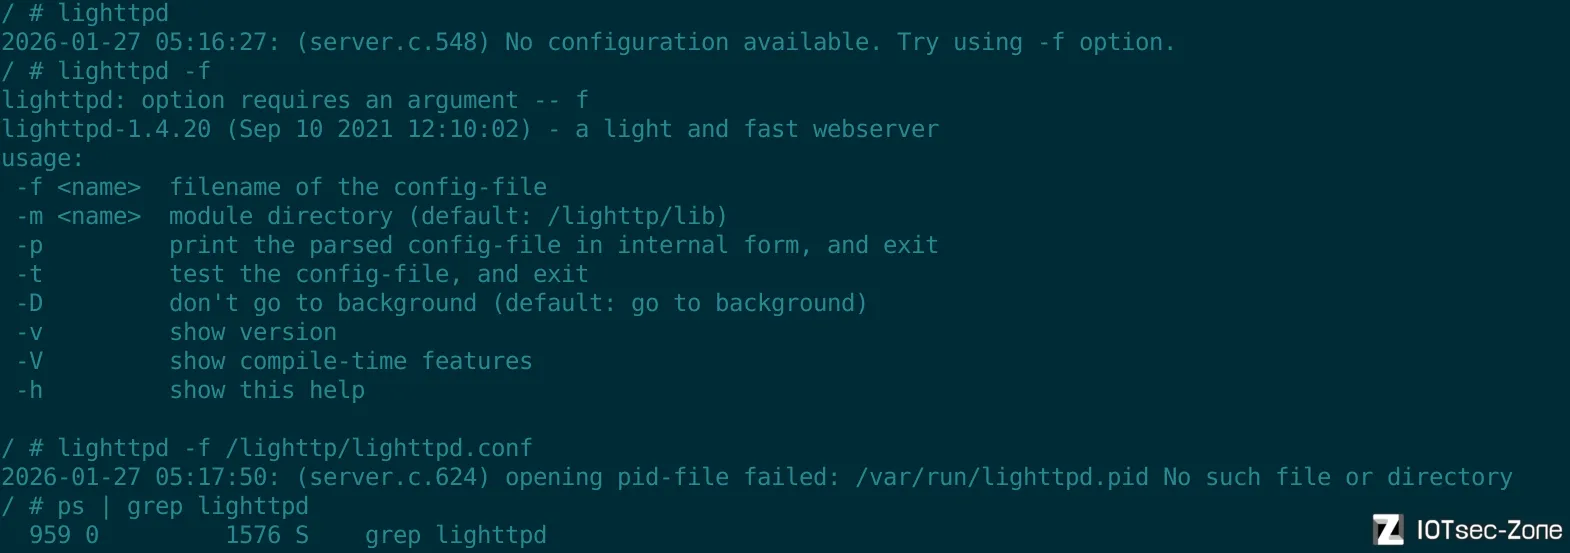This screenshot has height=553, width=1570.
Task: Click the /lighttp/lighttpd.conf path in command
Action: tap(379, 448)
